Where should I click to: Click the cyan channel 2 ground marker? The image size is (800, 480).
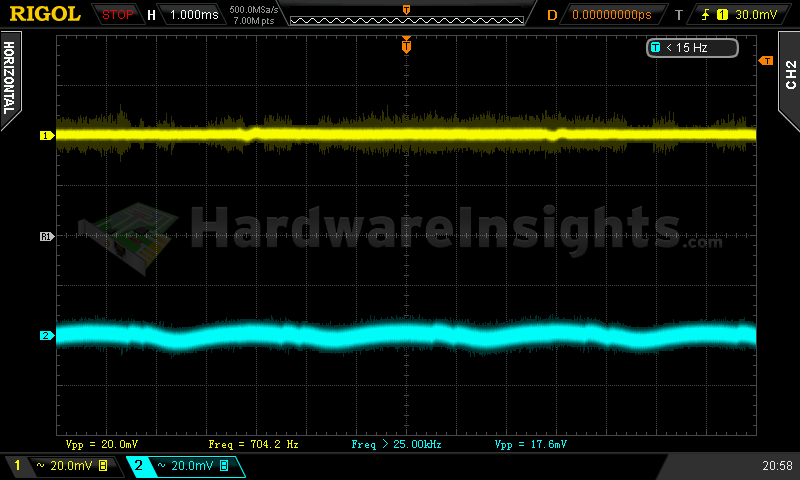point(45,336)
